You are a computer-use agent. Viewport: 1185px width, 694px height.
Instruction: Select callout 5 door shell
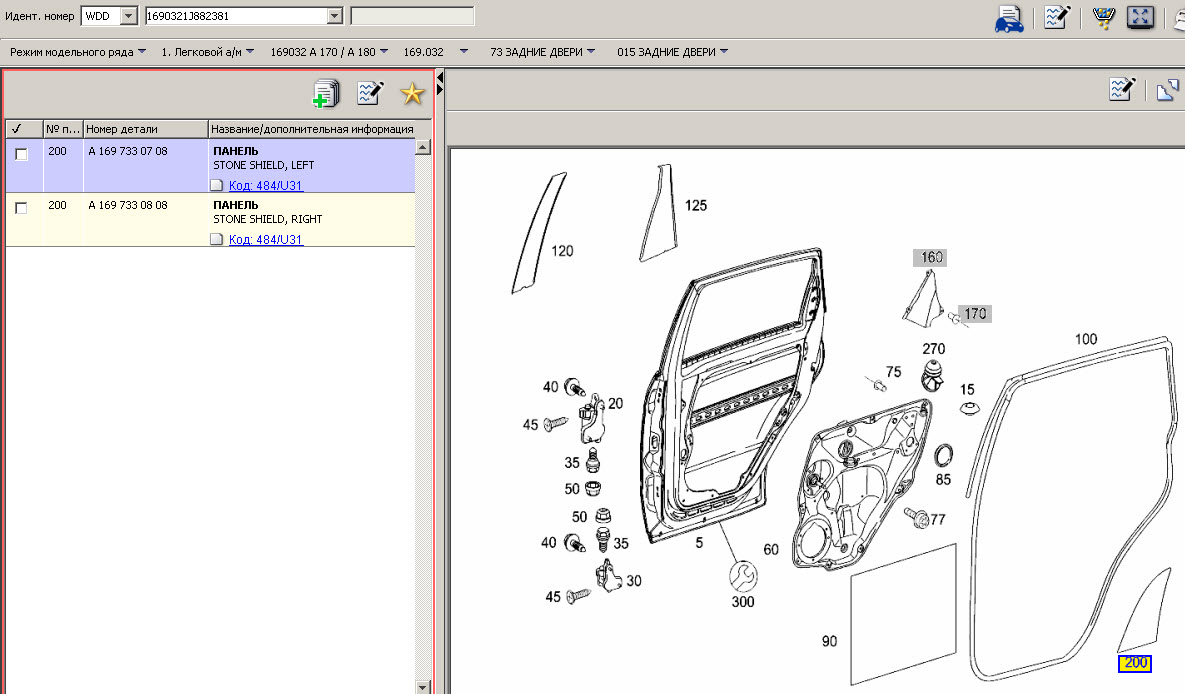(x=699, y=543)
